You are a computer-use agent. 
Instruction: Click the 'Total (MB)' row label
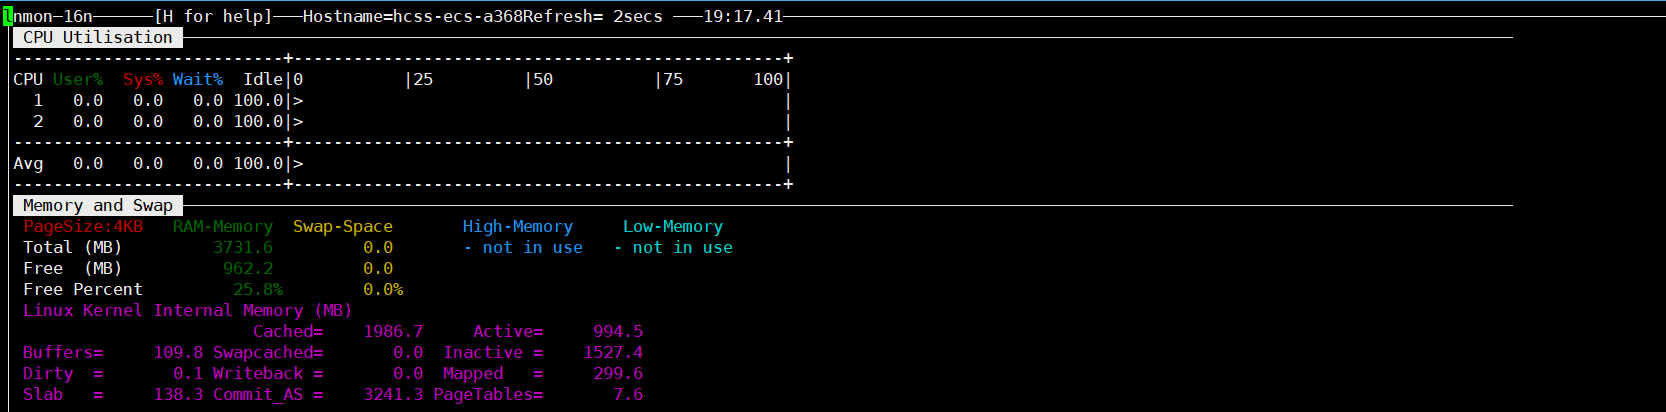click(73, 248)
